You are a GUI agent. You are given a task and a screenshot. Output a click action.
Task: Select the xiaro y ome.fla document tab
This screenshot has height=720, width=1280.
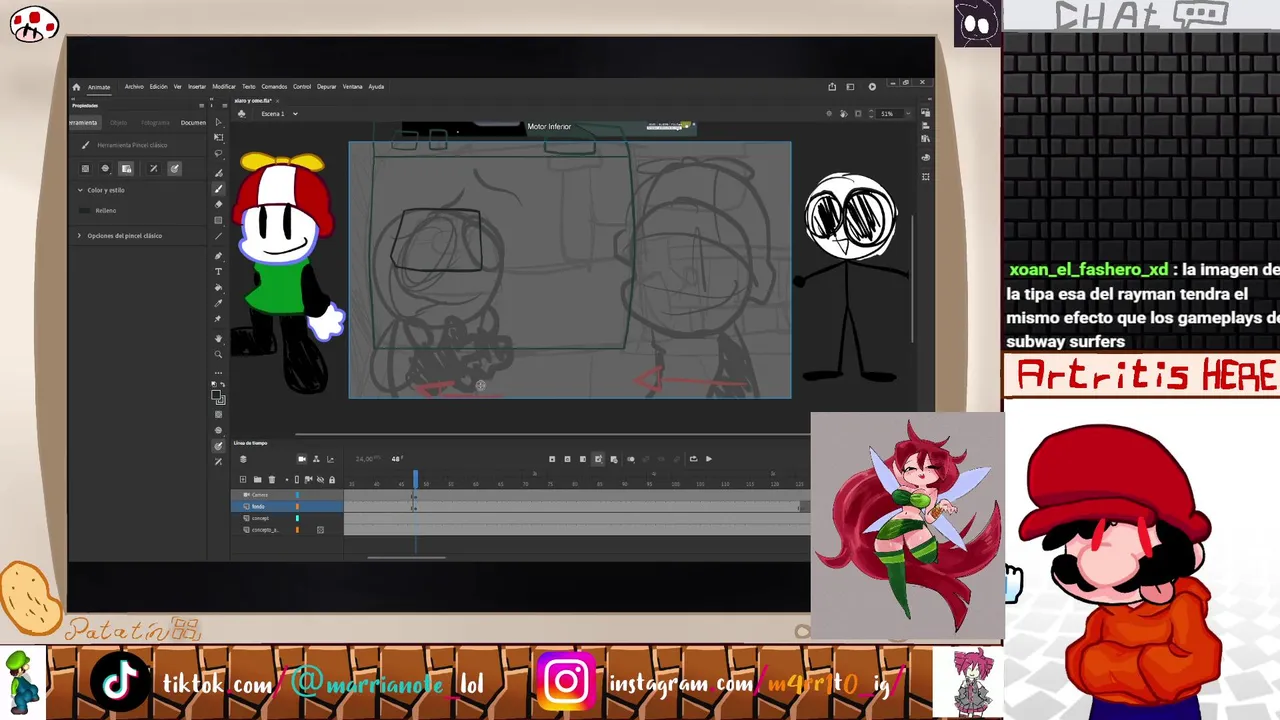[254, 101]
